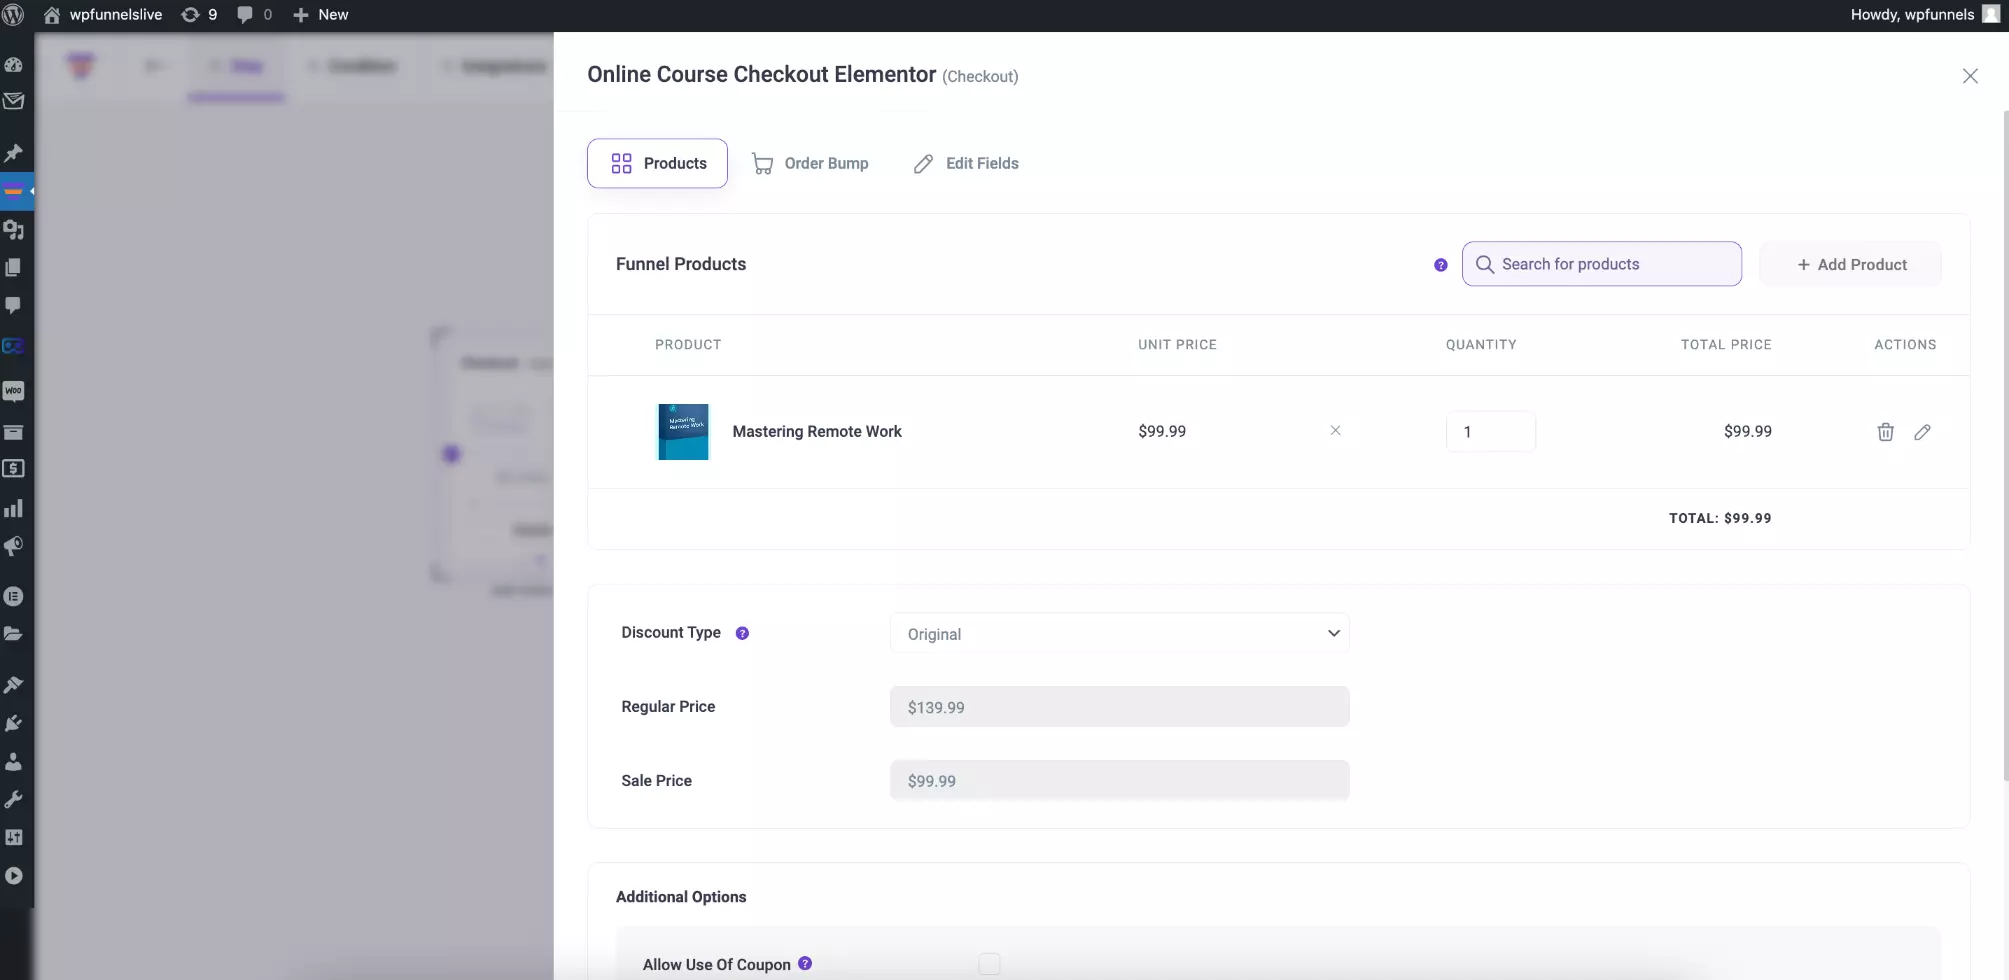This screenshot has width=2009, height=980.
Task: Open Settings sliders sidebar icon
Action: point(14,838)
